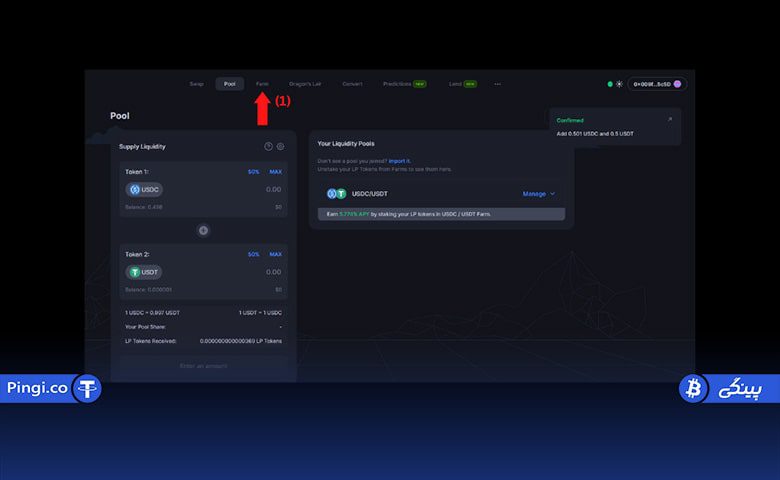Click the 1 USDT = 1 USDC rate
This screenshot has width=780, height=480.
pos(260,313)
